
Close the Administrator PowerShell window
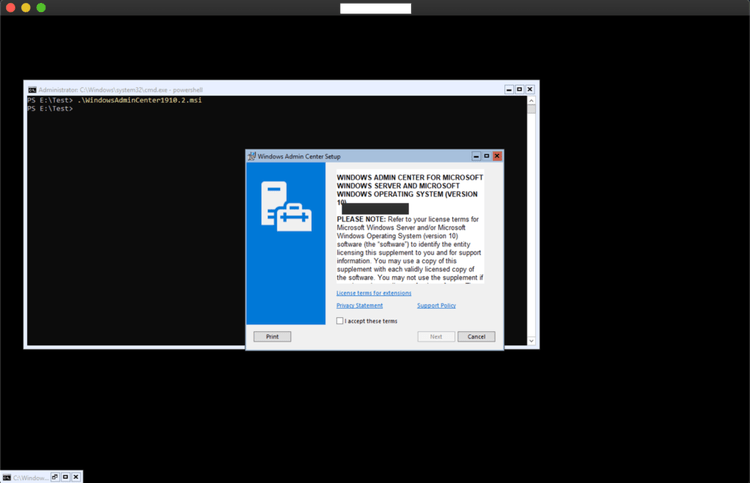(530, 89)
